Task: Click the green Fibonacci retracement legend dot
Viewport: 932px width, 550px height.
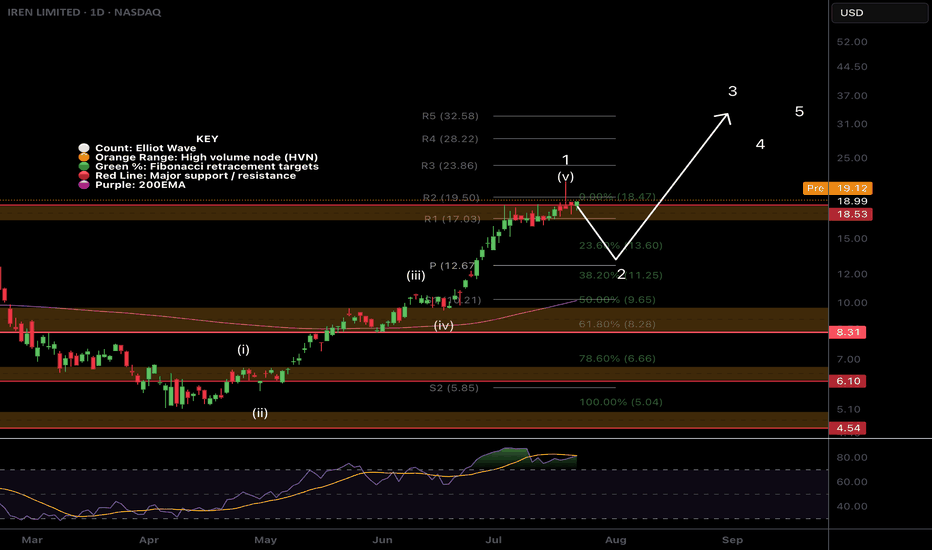Action: pyautogui.click(x=84, y=166)
